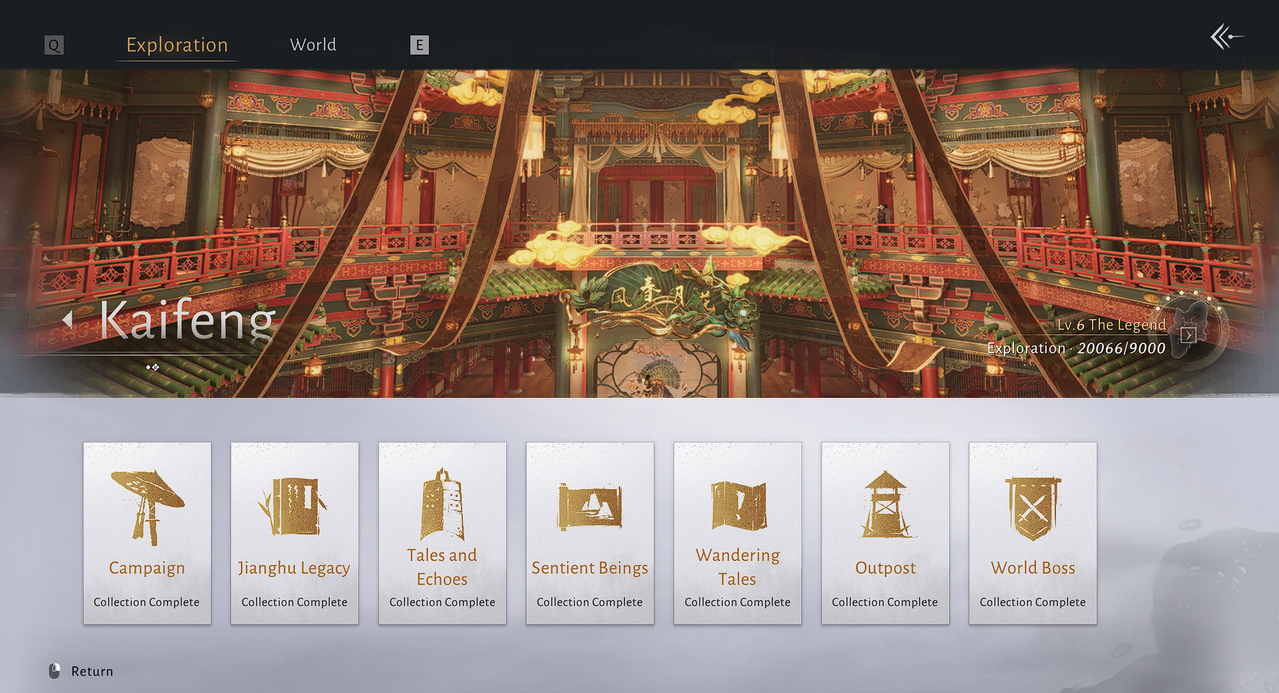Screen dimensions: 1279x693
Task: Click the Outpost label
Action: [885, 568]
